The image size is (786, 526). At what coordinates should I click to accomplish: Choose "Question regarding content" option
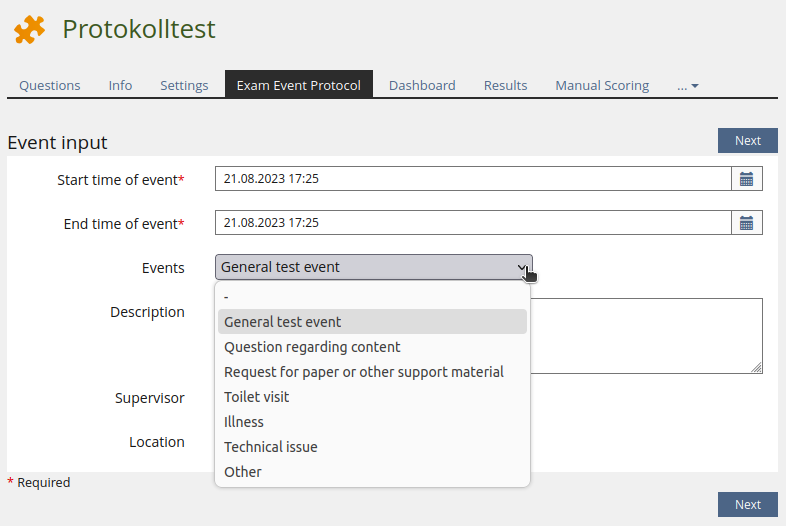(x=312, y=347)
